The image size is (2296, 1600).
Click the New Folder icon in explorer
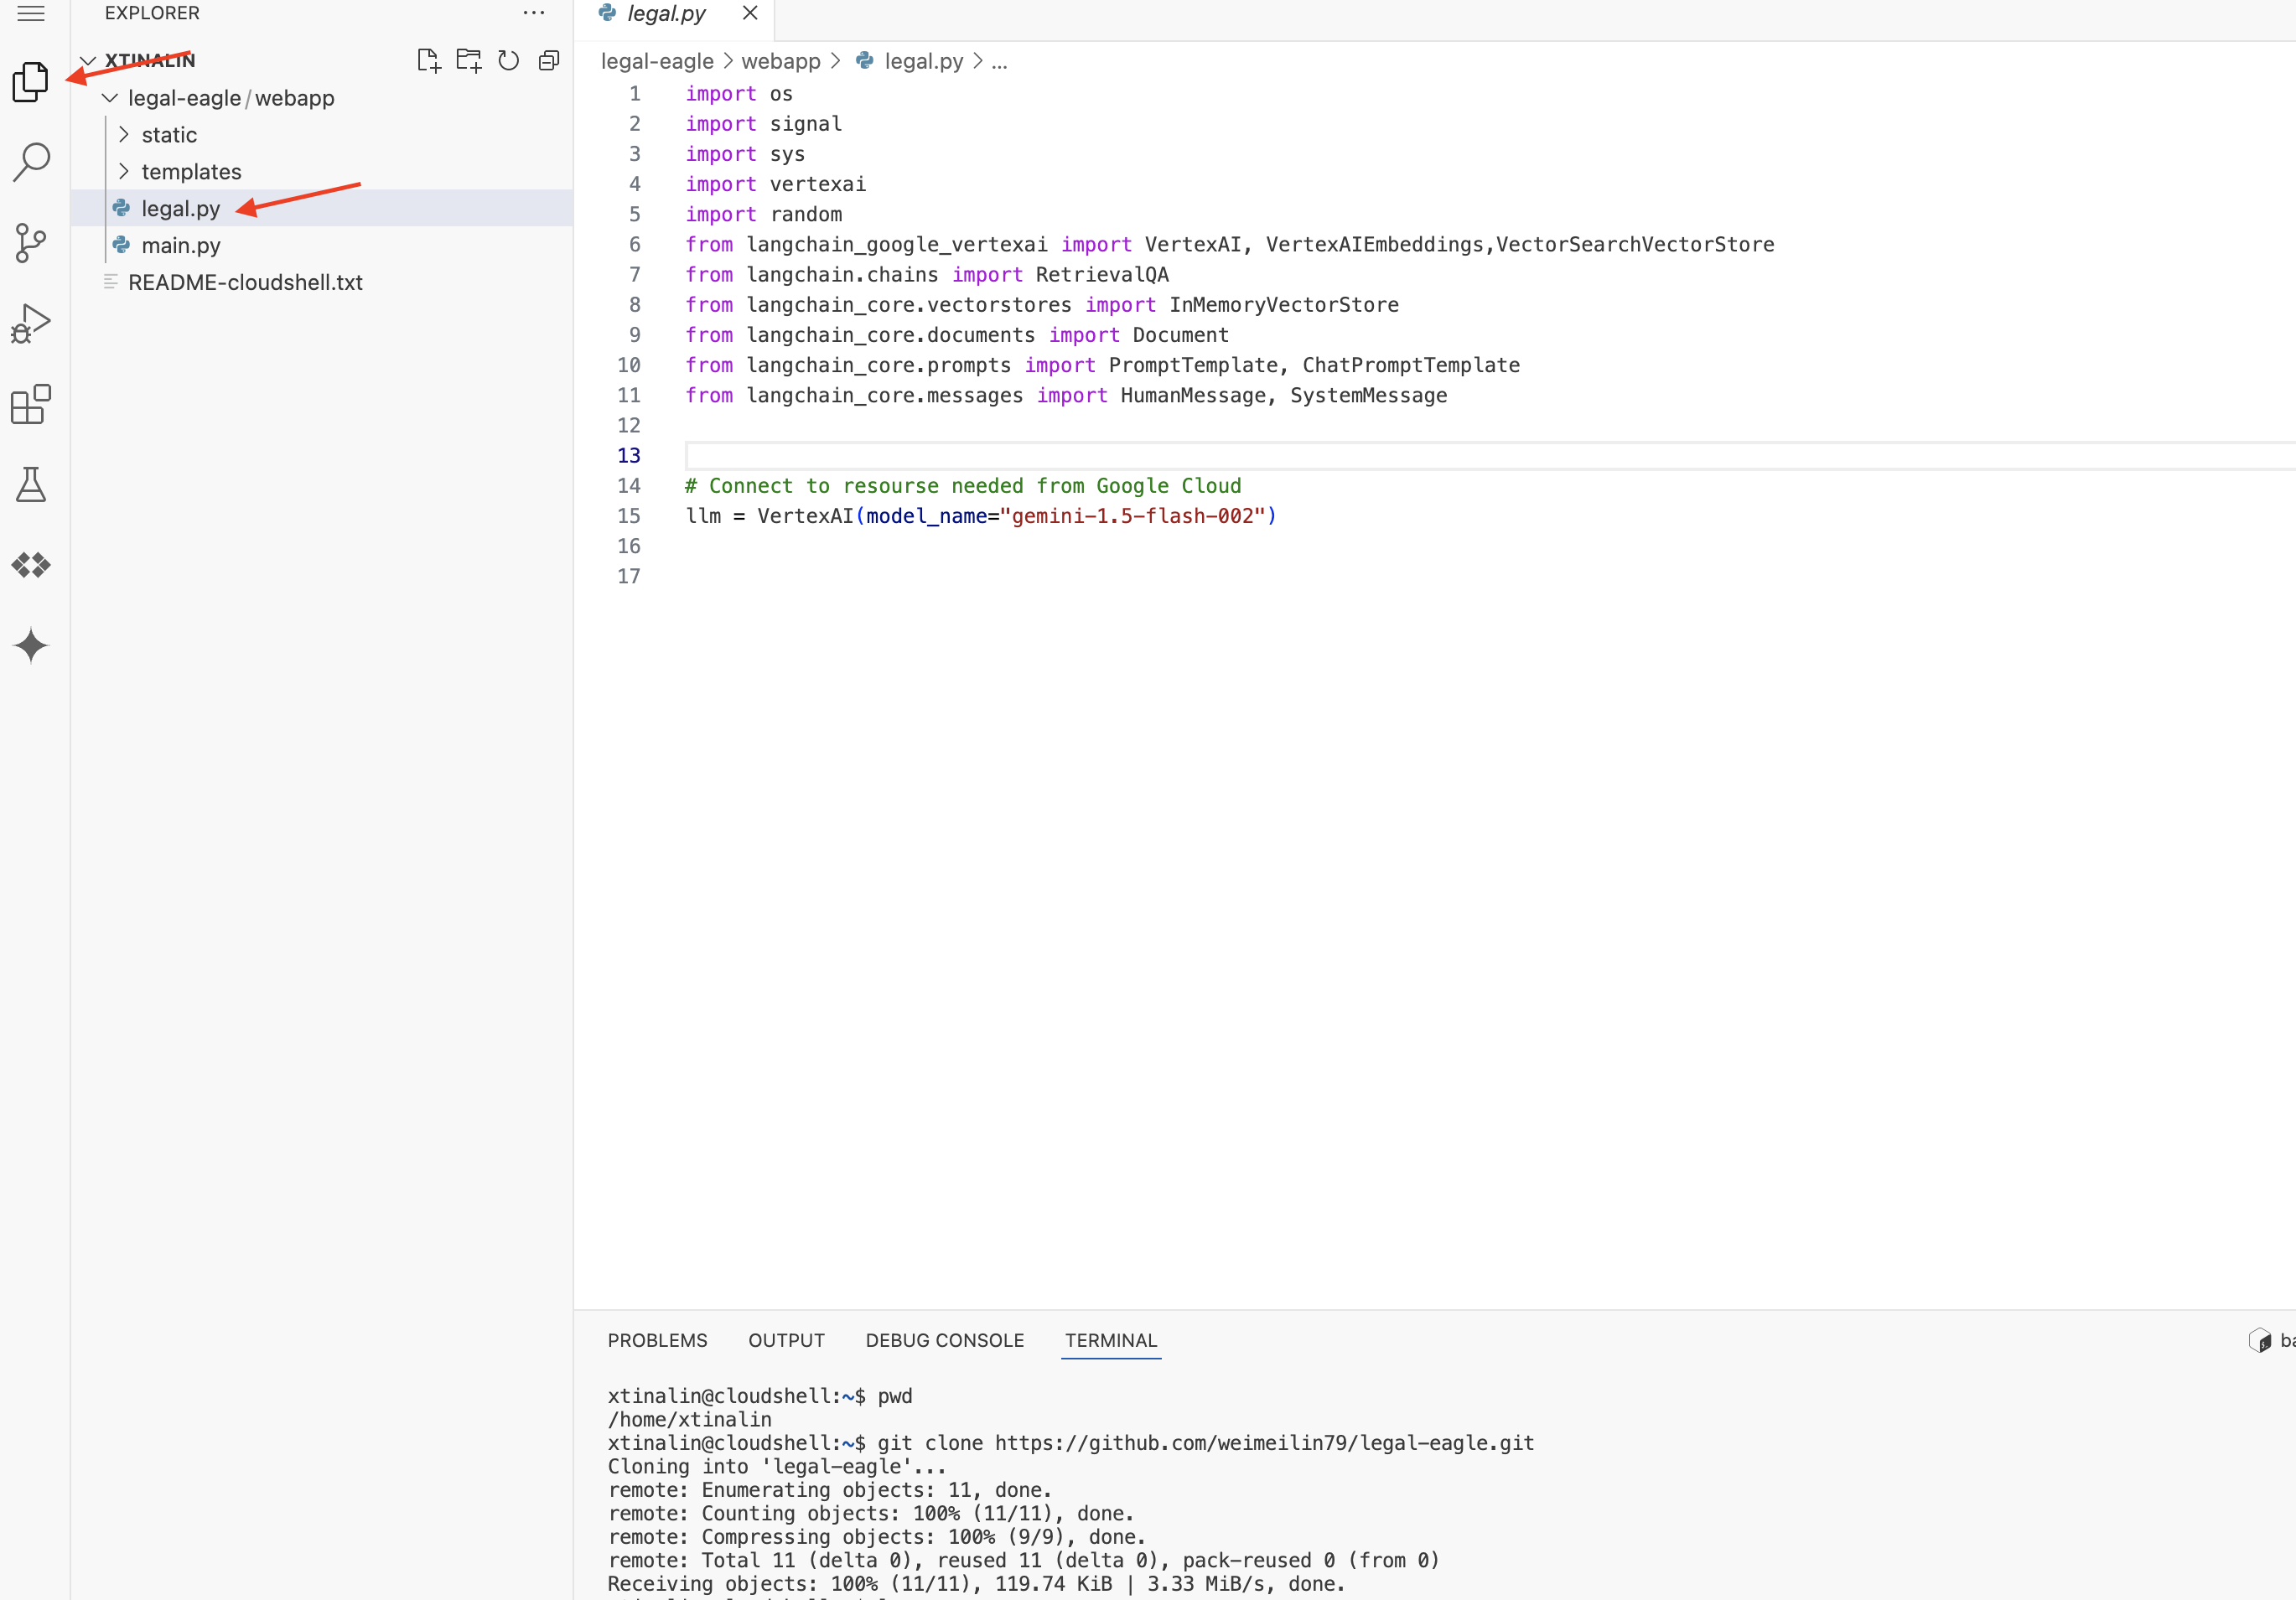point(468,61)
